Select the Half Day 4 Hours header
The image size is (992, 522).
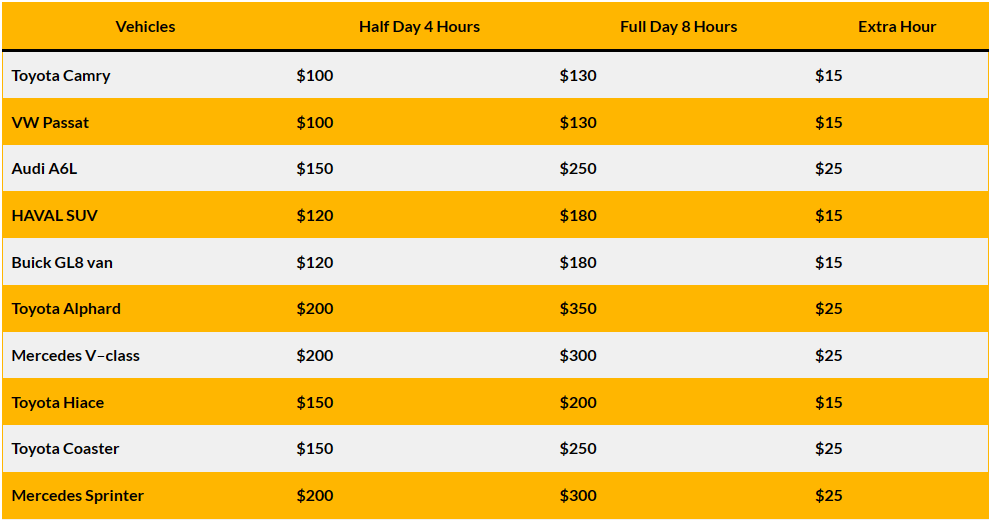click(x=419, y=27)
